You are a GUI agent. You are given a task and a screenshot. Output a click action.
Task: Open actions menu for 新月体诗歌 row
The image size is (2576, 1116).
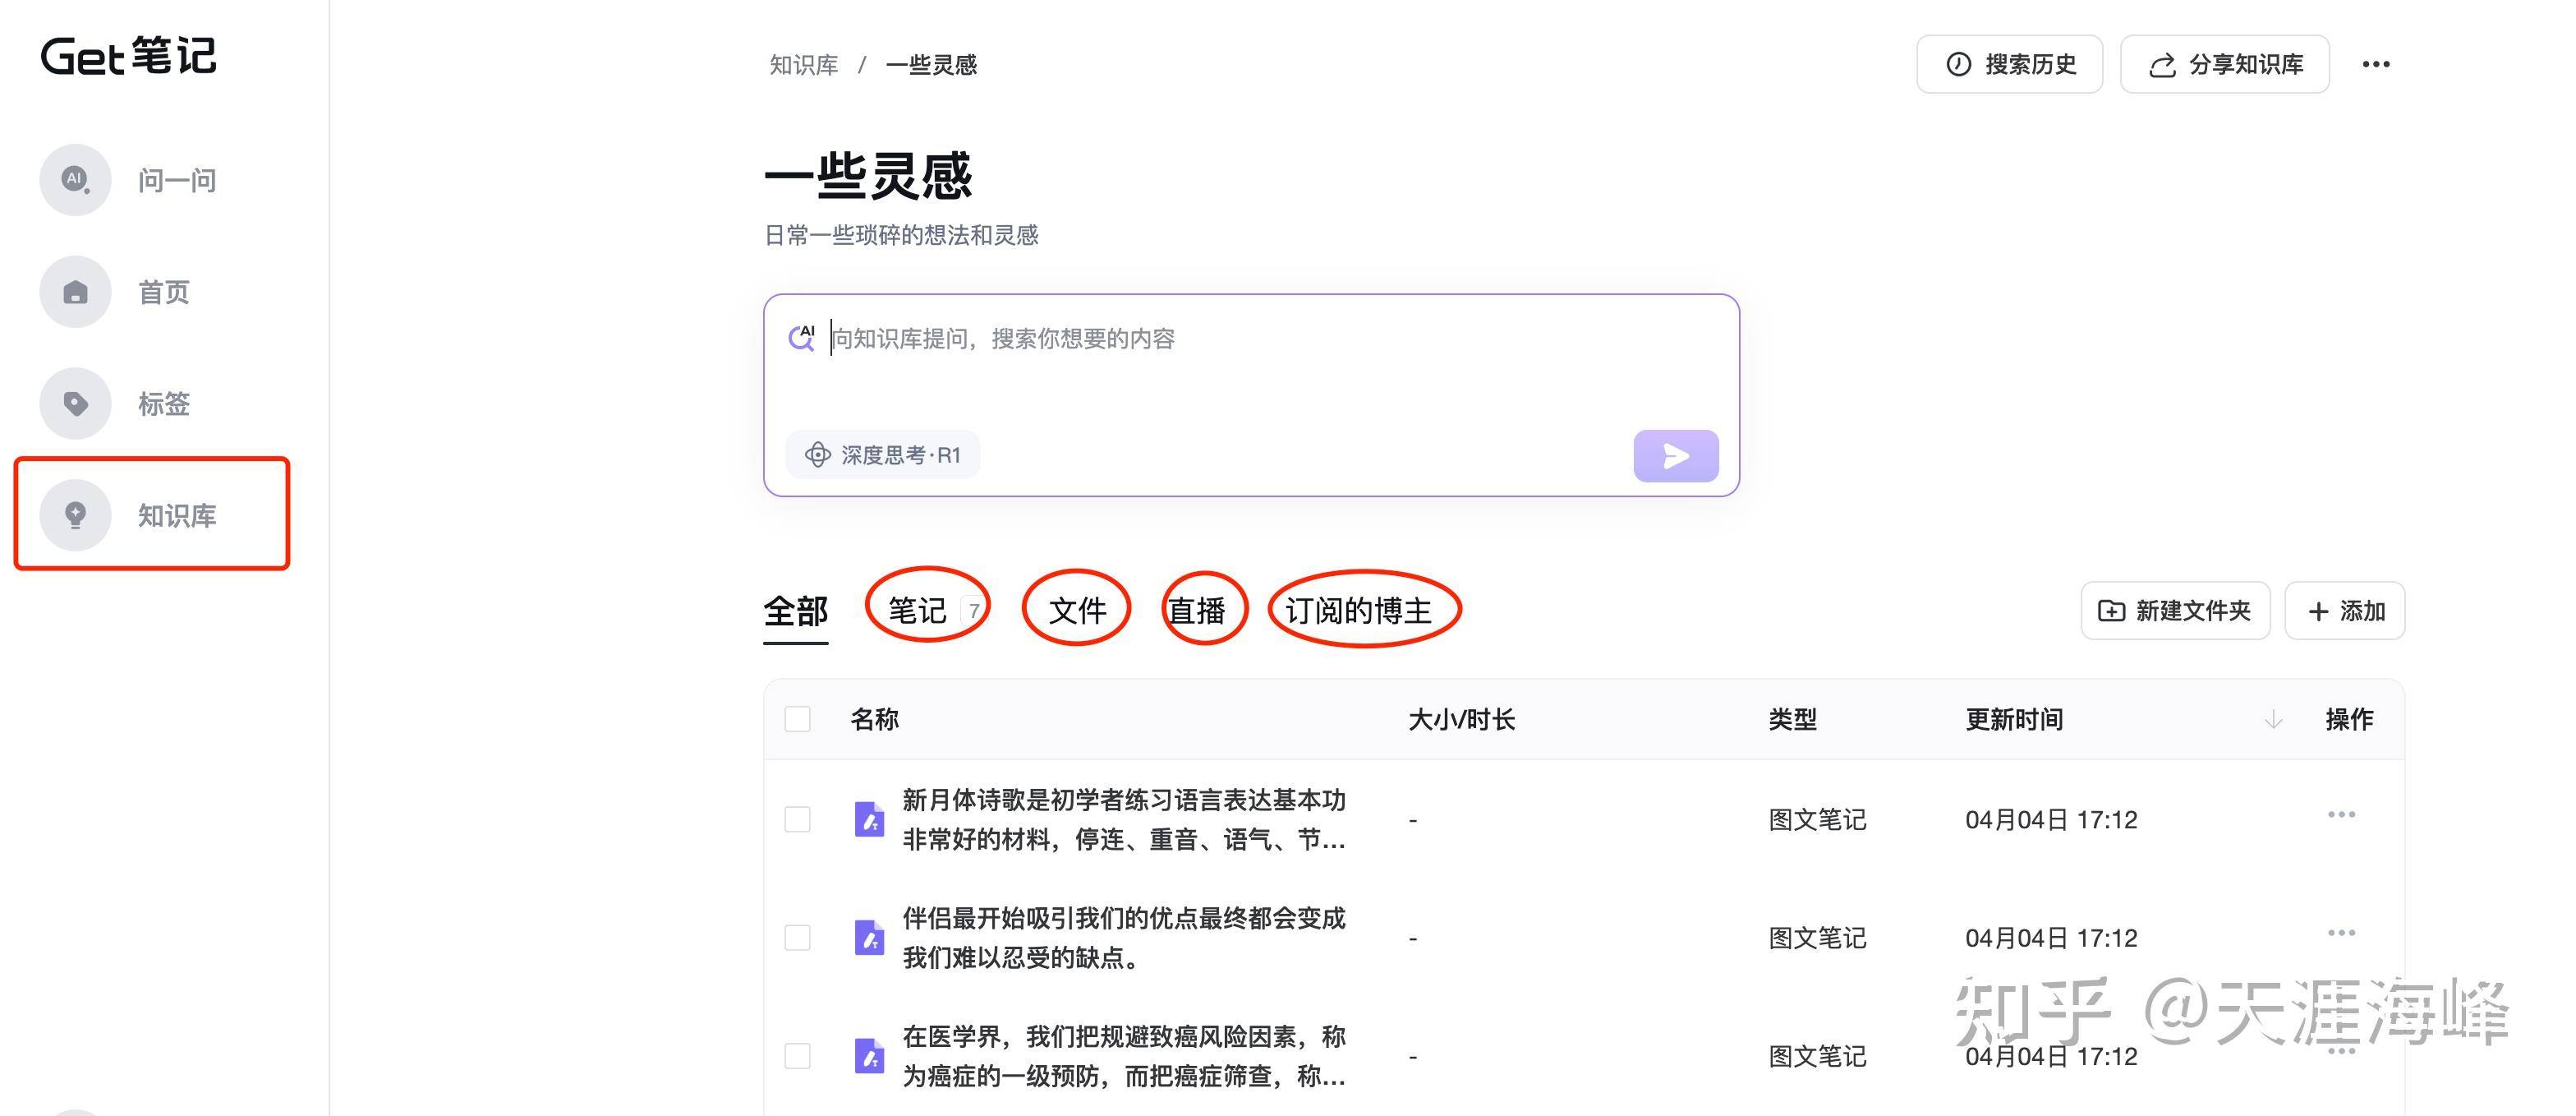2341,814
